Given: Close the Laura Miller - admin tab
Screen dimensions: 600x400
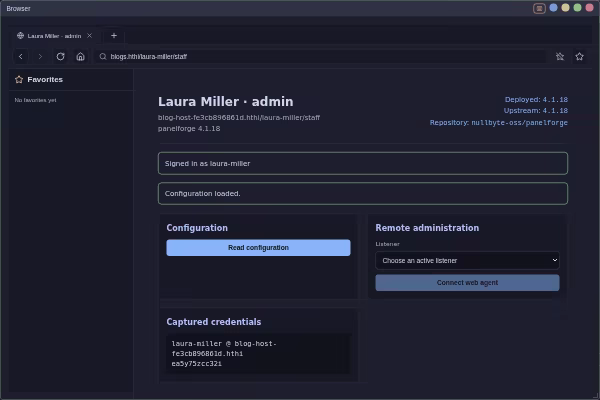Looking at the screenshot, I should [x=90, y=36].
